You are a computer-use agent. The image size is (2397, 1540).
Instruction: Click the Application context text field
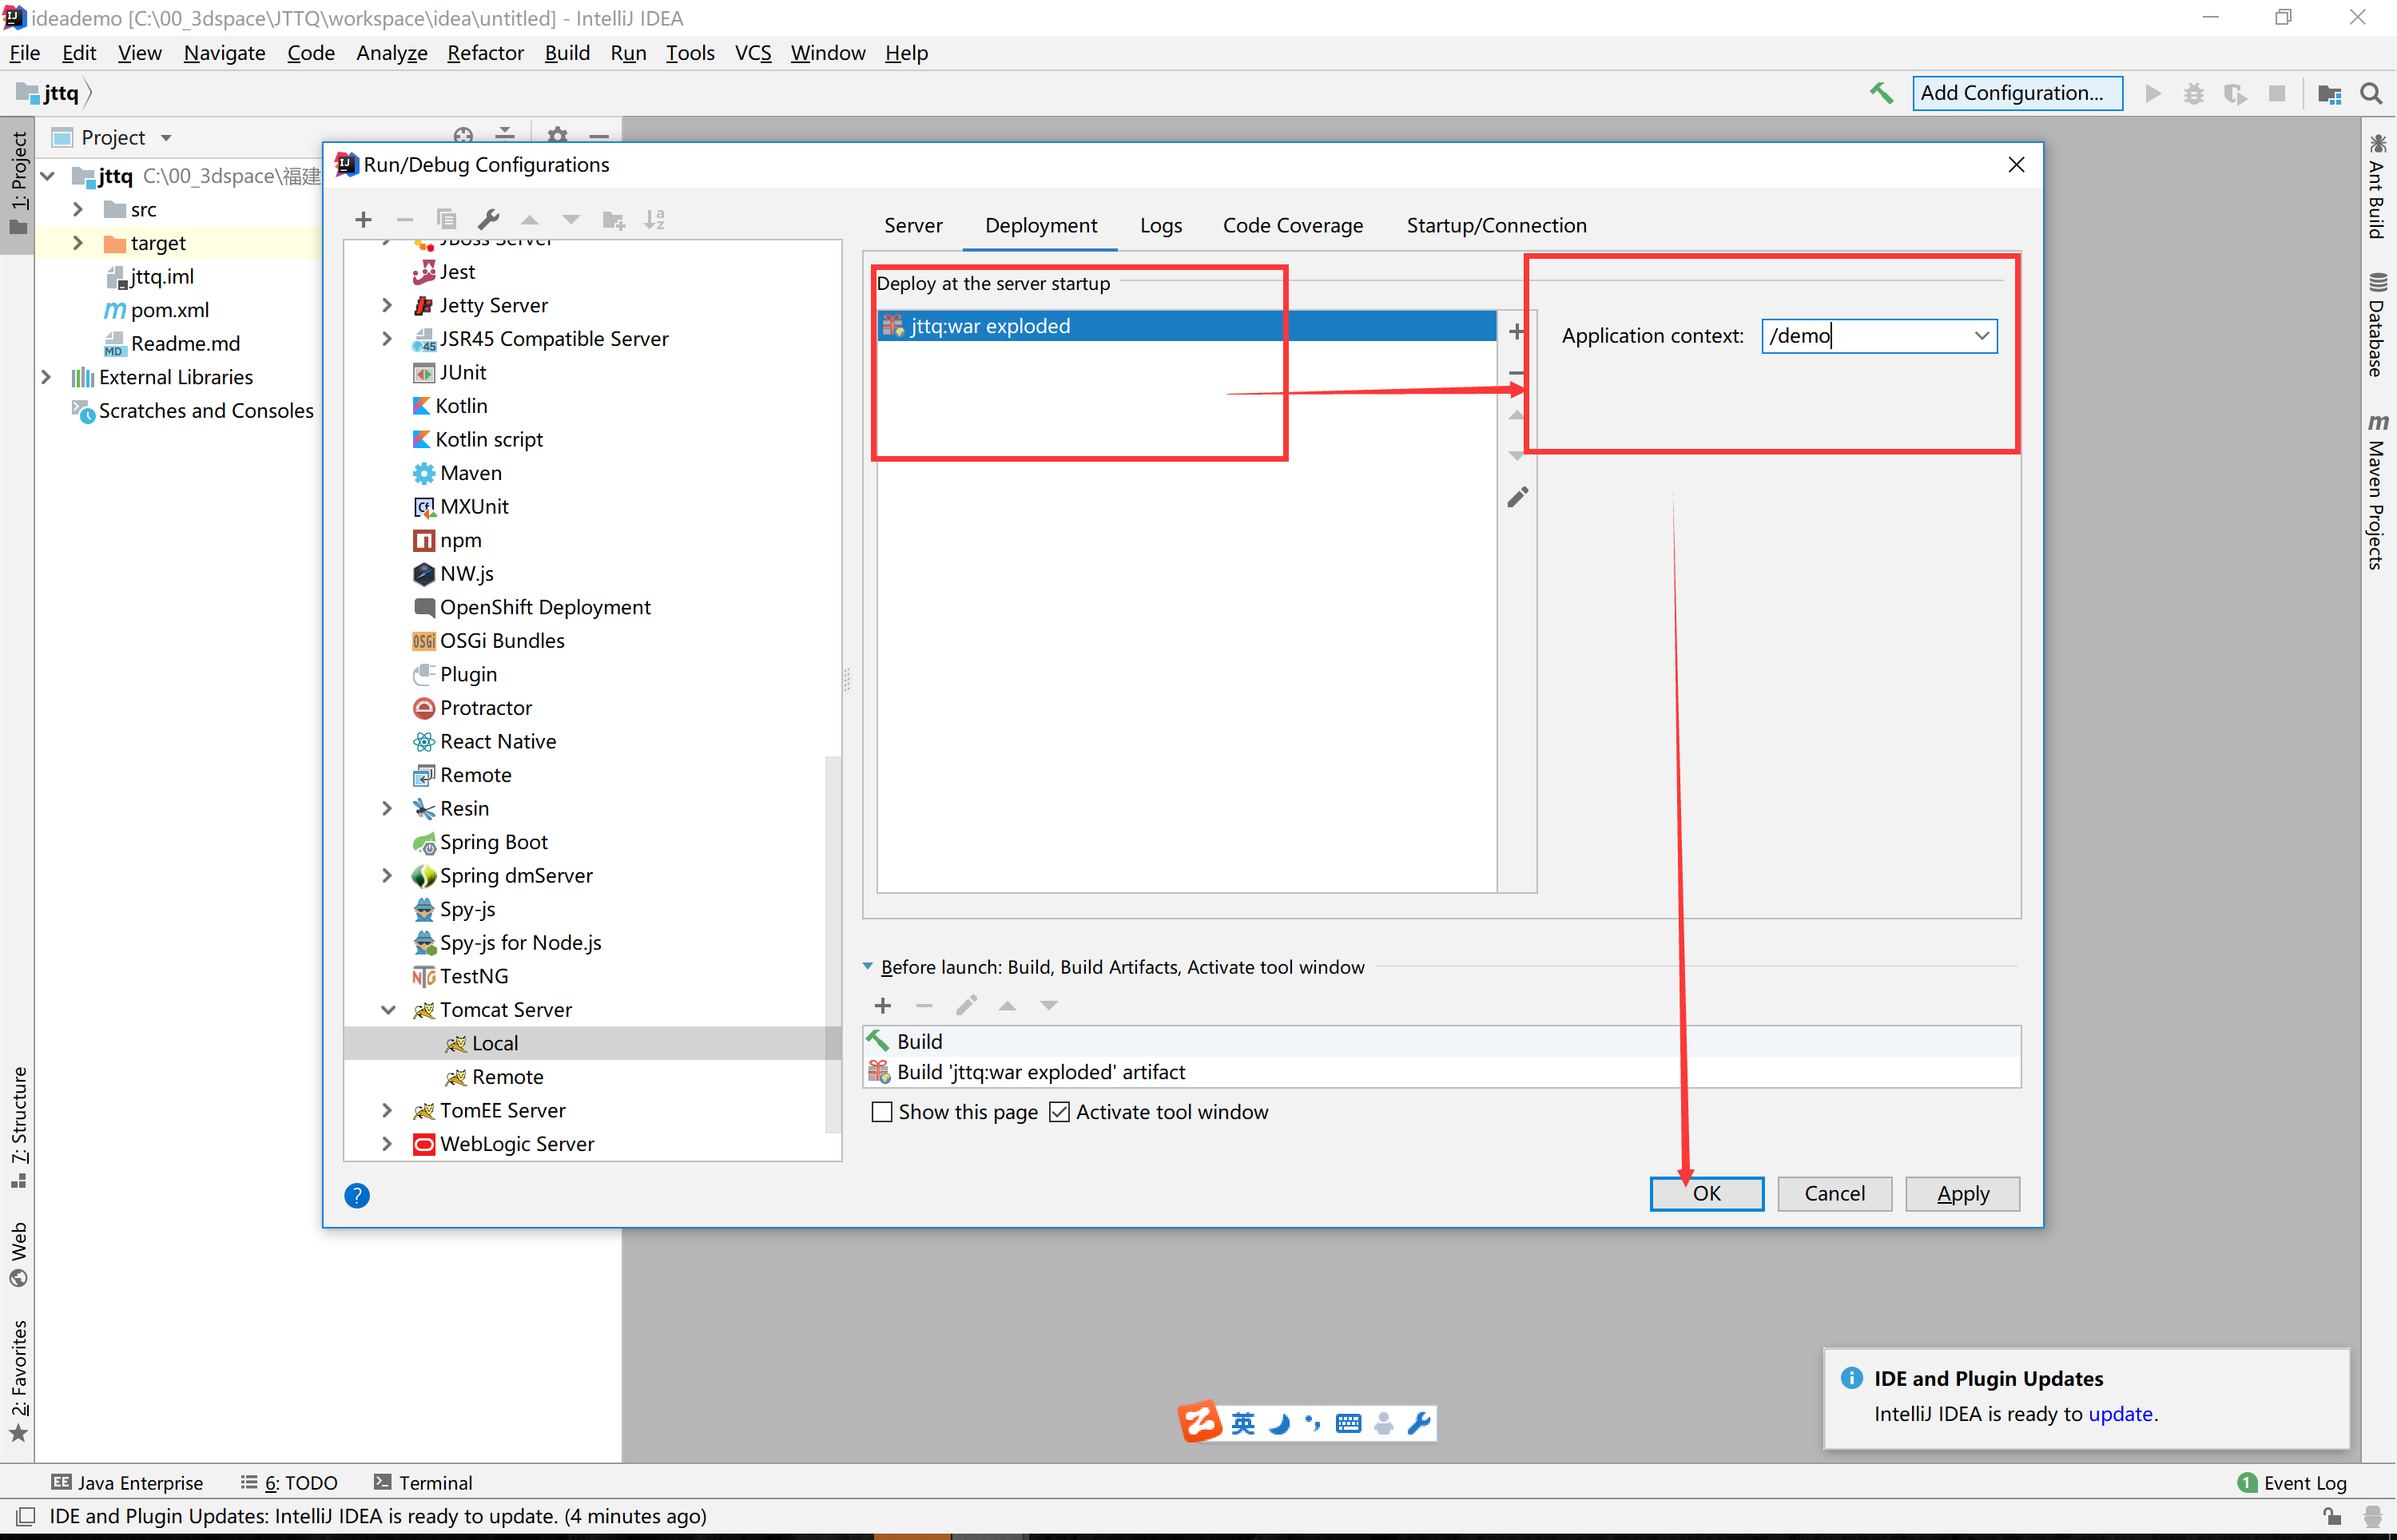tap(1862, 336)
